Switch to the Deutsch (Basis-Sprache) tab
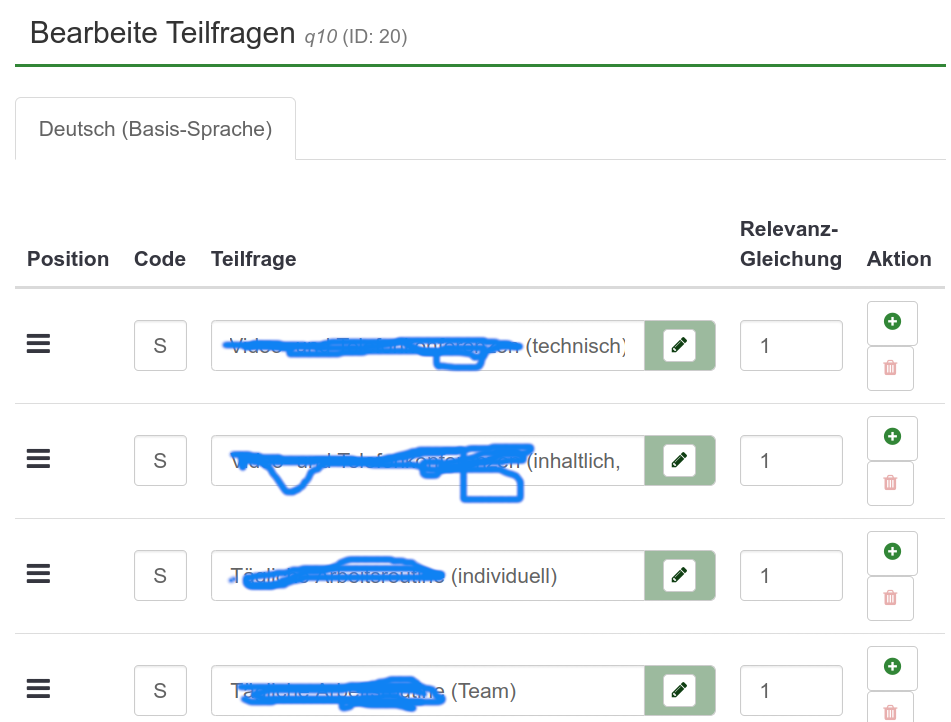This screenshot has height=722, width=951. [x=155, y=129]
